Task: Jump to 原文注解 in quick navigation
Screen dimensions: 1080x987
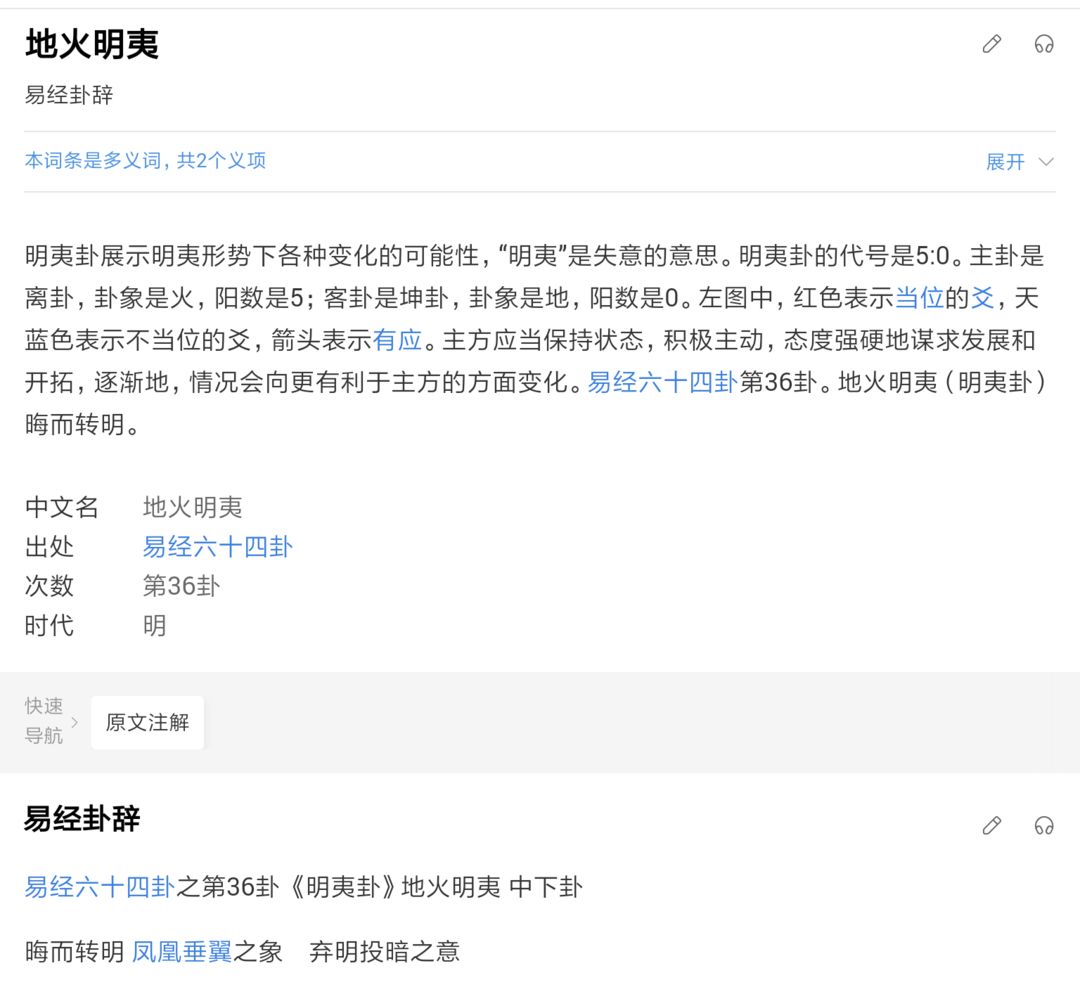Action: pyautogui.click(x=147, y=722)
